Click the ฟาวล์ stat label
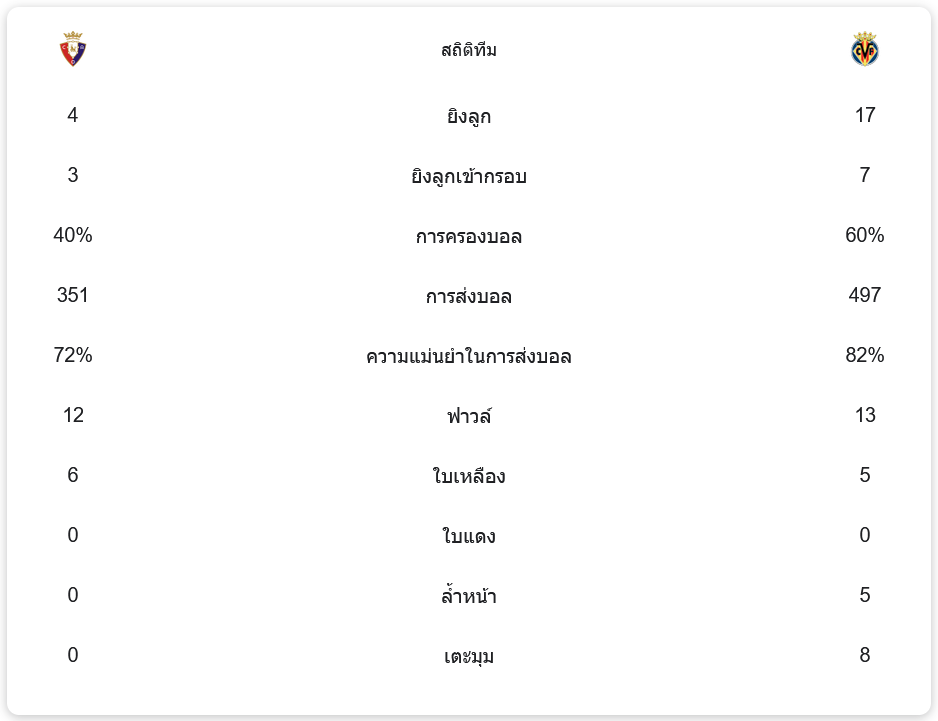Viewport: 938px width, 721px height. pyautogui.click(x=468, y=417)
